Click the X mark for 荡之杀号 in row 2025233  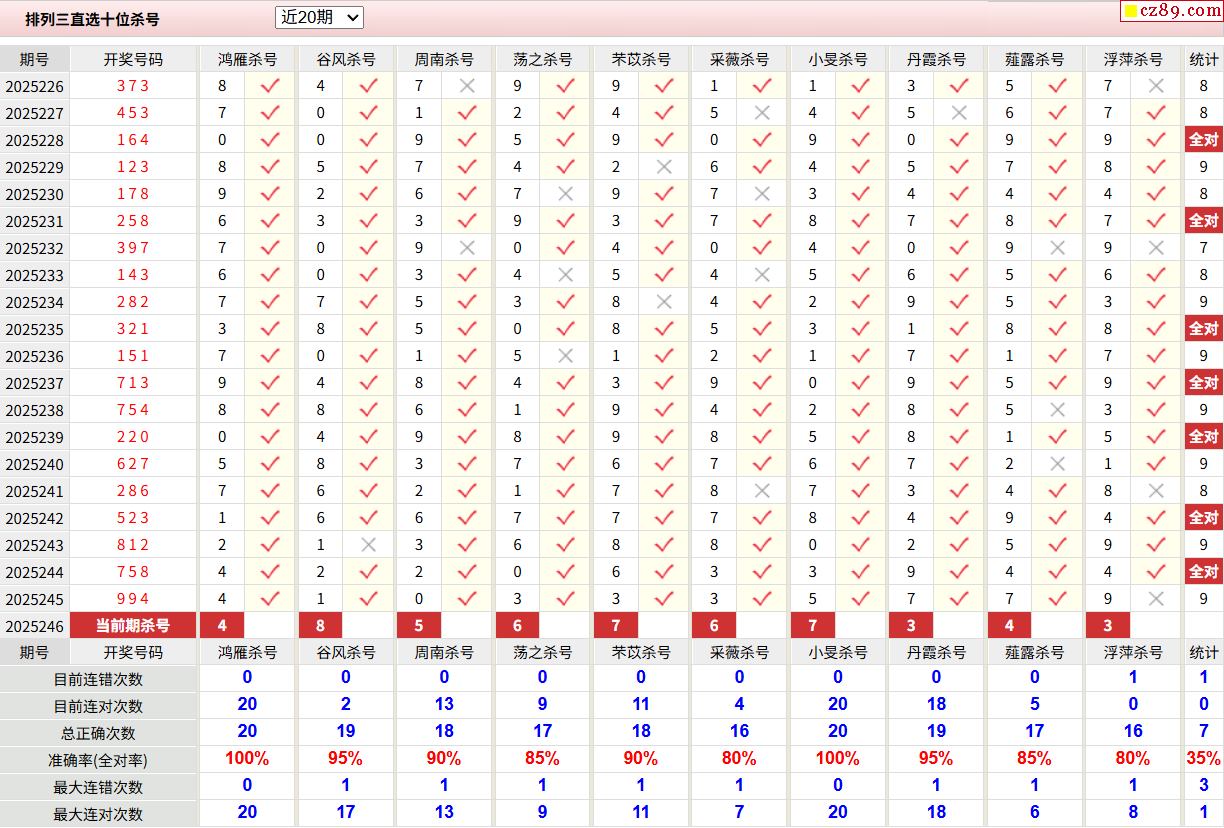[x=565, y=275]
